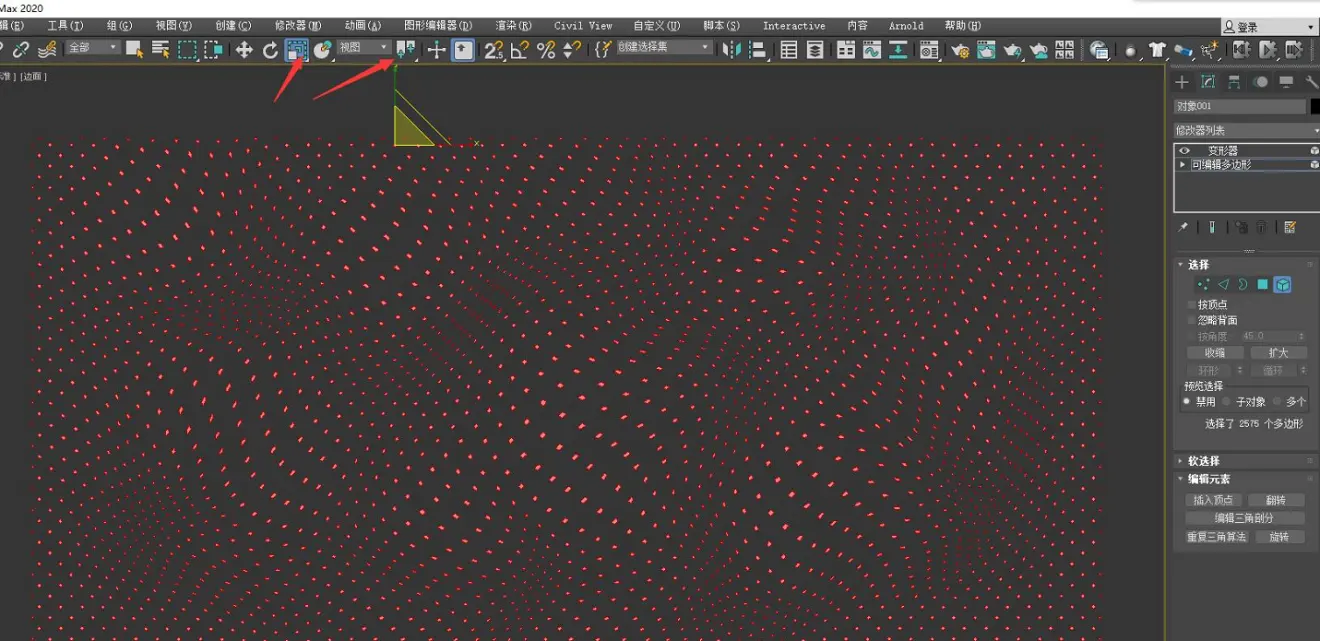Click the 扩大 selection button
The width and height of the screenshot is (1320, 641).
(1278, 353)
